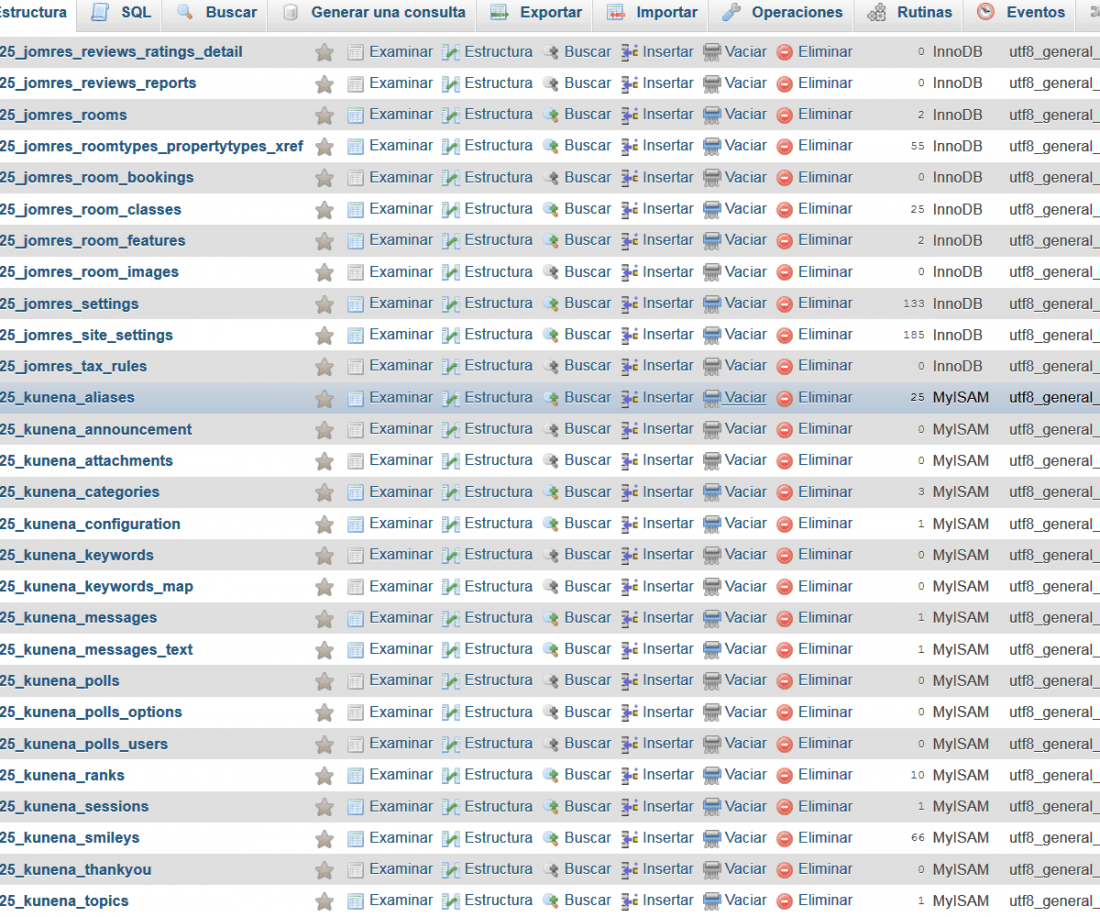The height and width of the screenshot is (917, 1100).
Task: Click Examinar icon in 25_kunena_thankyou row
Action: pos(356,871)
